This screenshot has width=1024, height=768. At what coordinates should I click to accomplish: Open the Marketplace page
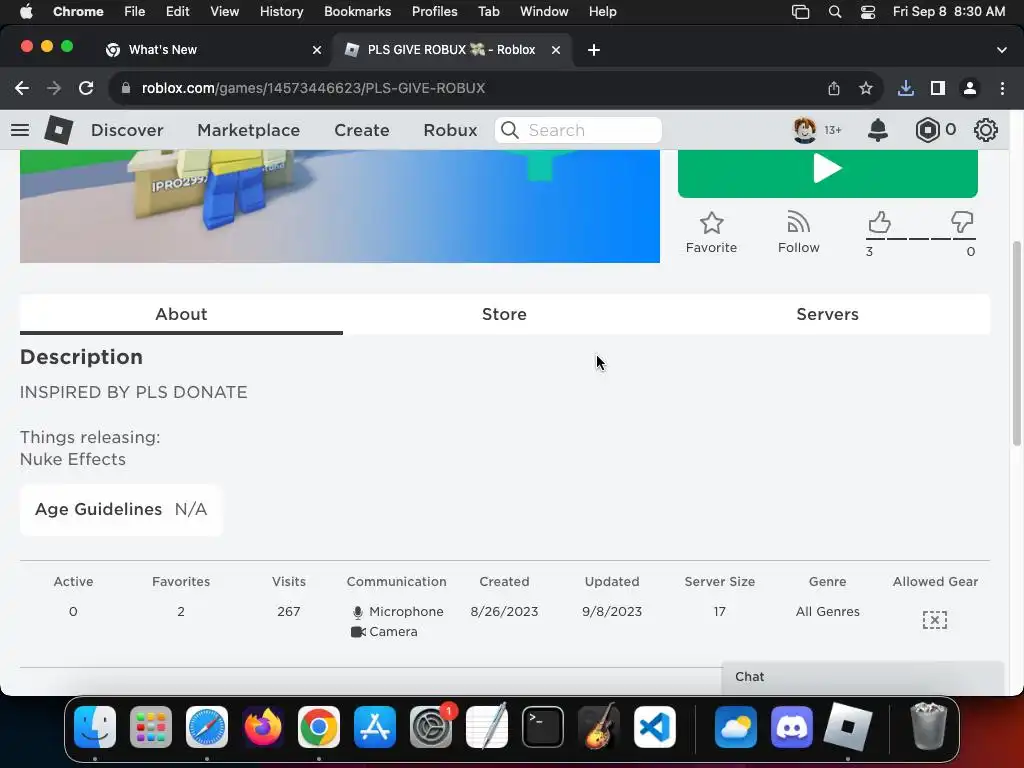(x=249, y=130)
